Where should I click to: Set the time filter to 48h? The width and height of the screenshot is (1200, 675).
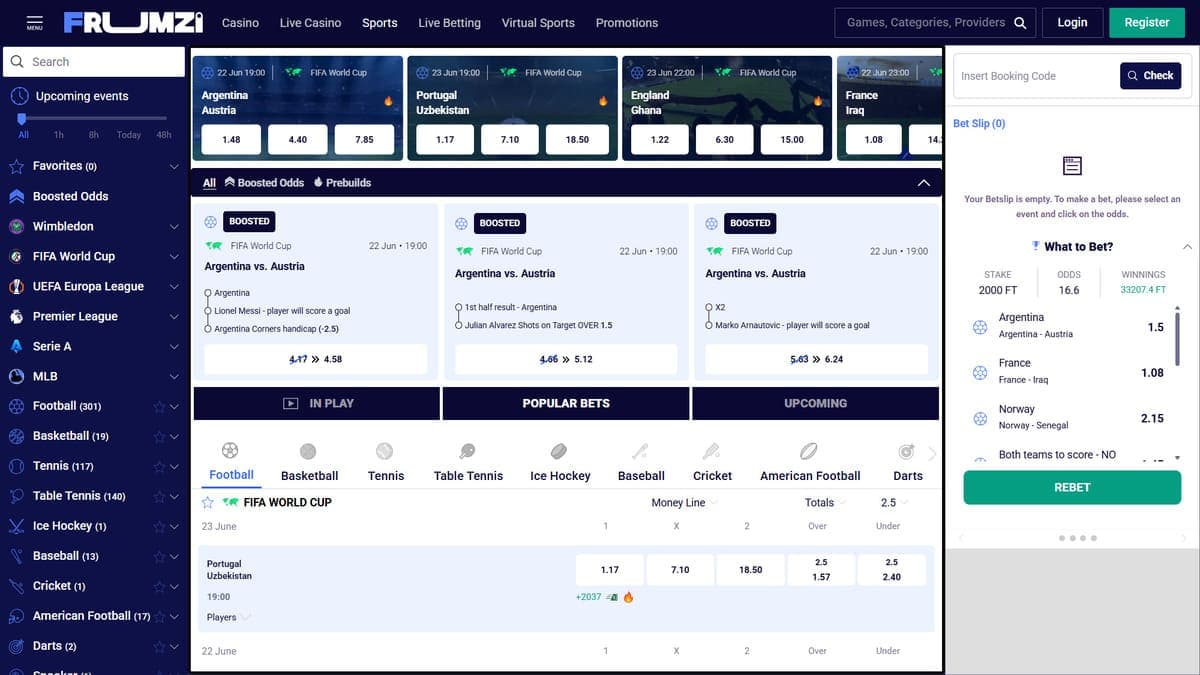[x=164, y=134]
